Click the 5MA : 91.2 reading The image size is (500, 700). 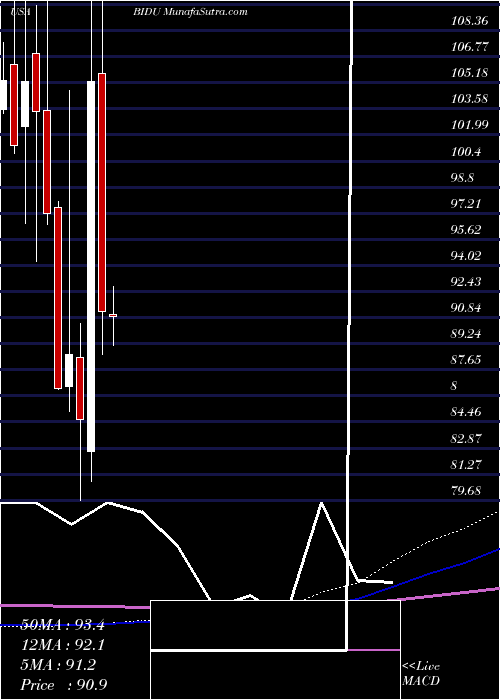(58, 665)
